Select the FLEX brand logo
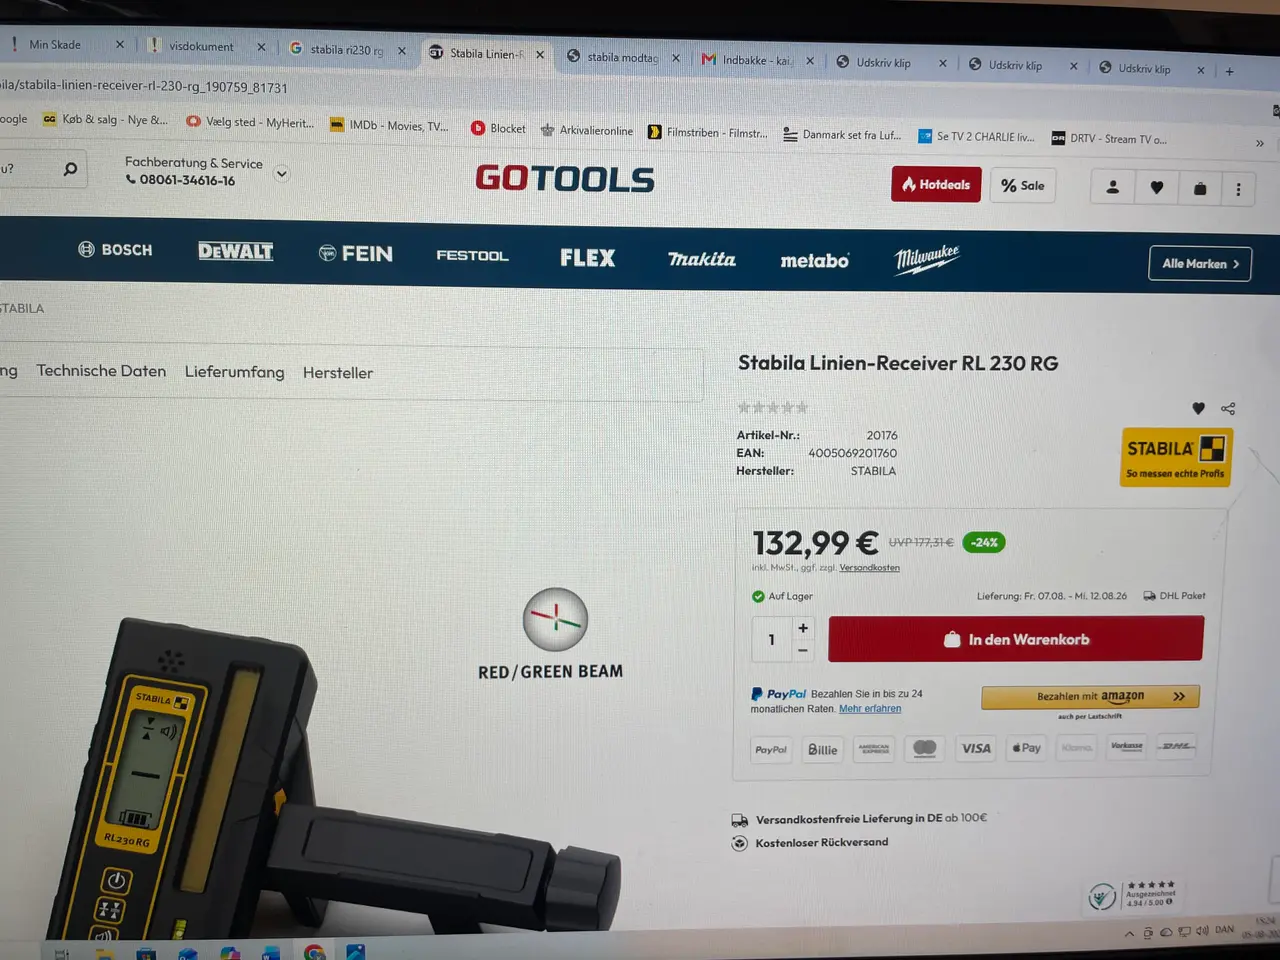1280x960 pixels. tap(588, 258)
